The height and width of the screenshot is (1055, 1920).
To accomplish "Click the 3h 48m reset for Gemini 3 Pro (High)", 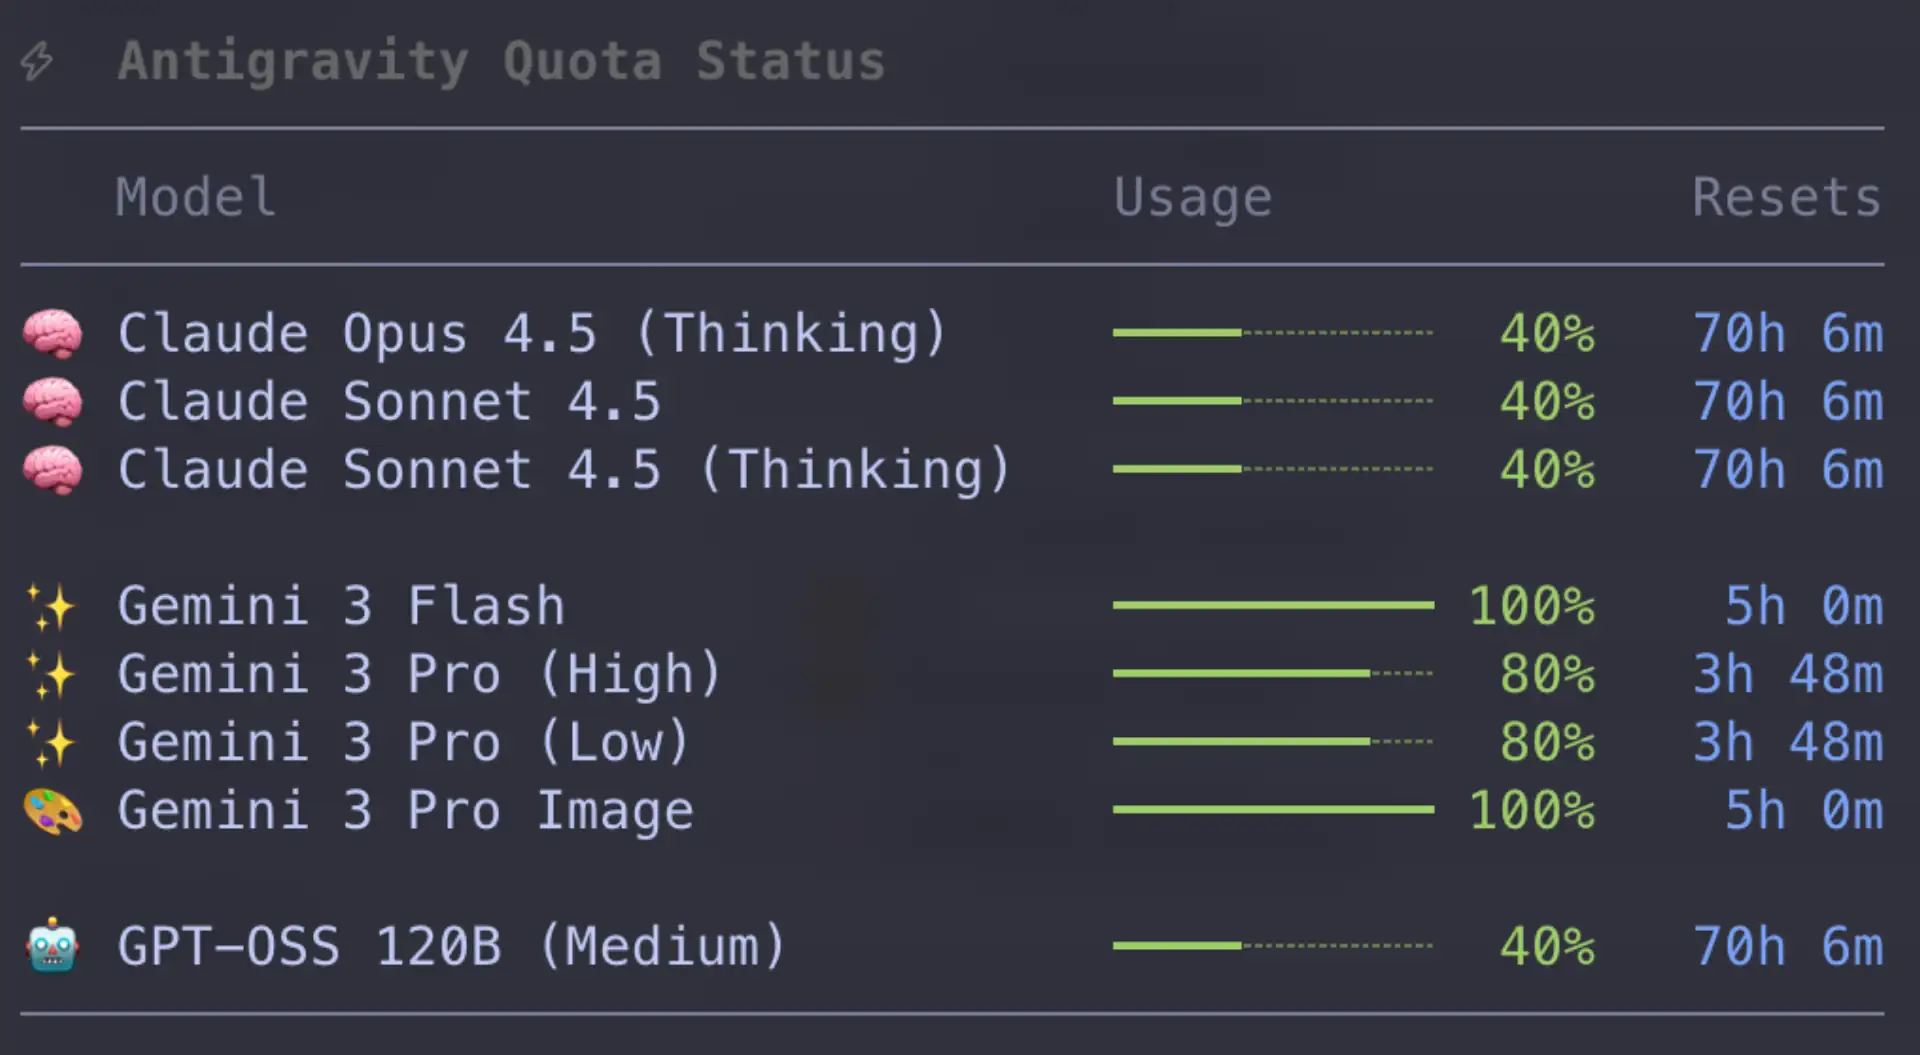I will pos(1788,674).
